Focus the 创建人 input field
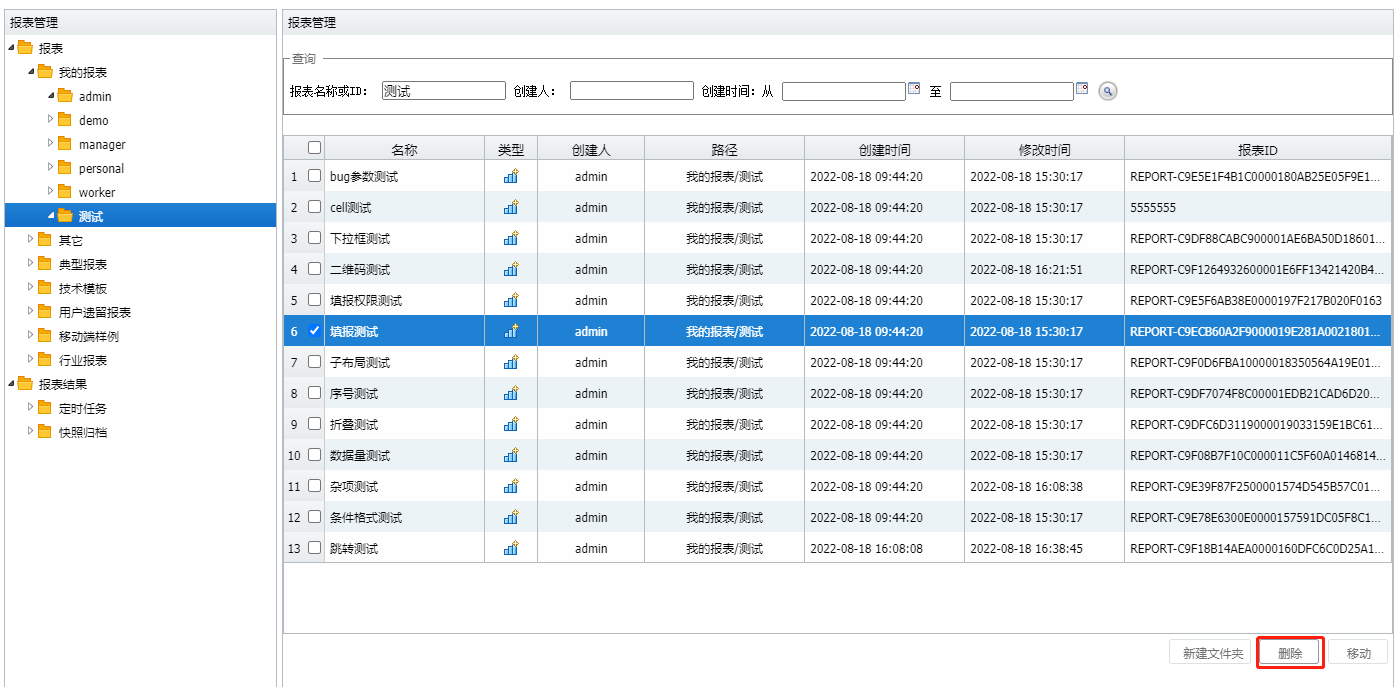The height and width of the screenshot is (687, 1394). (x=632, y=91)
